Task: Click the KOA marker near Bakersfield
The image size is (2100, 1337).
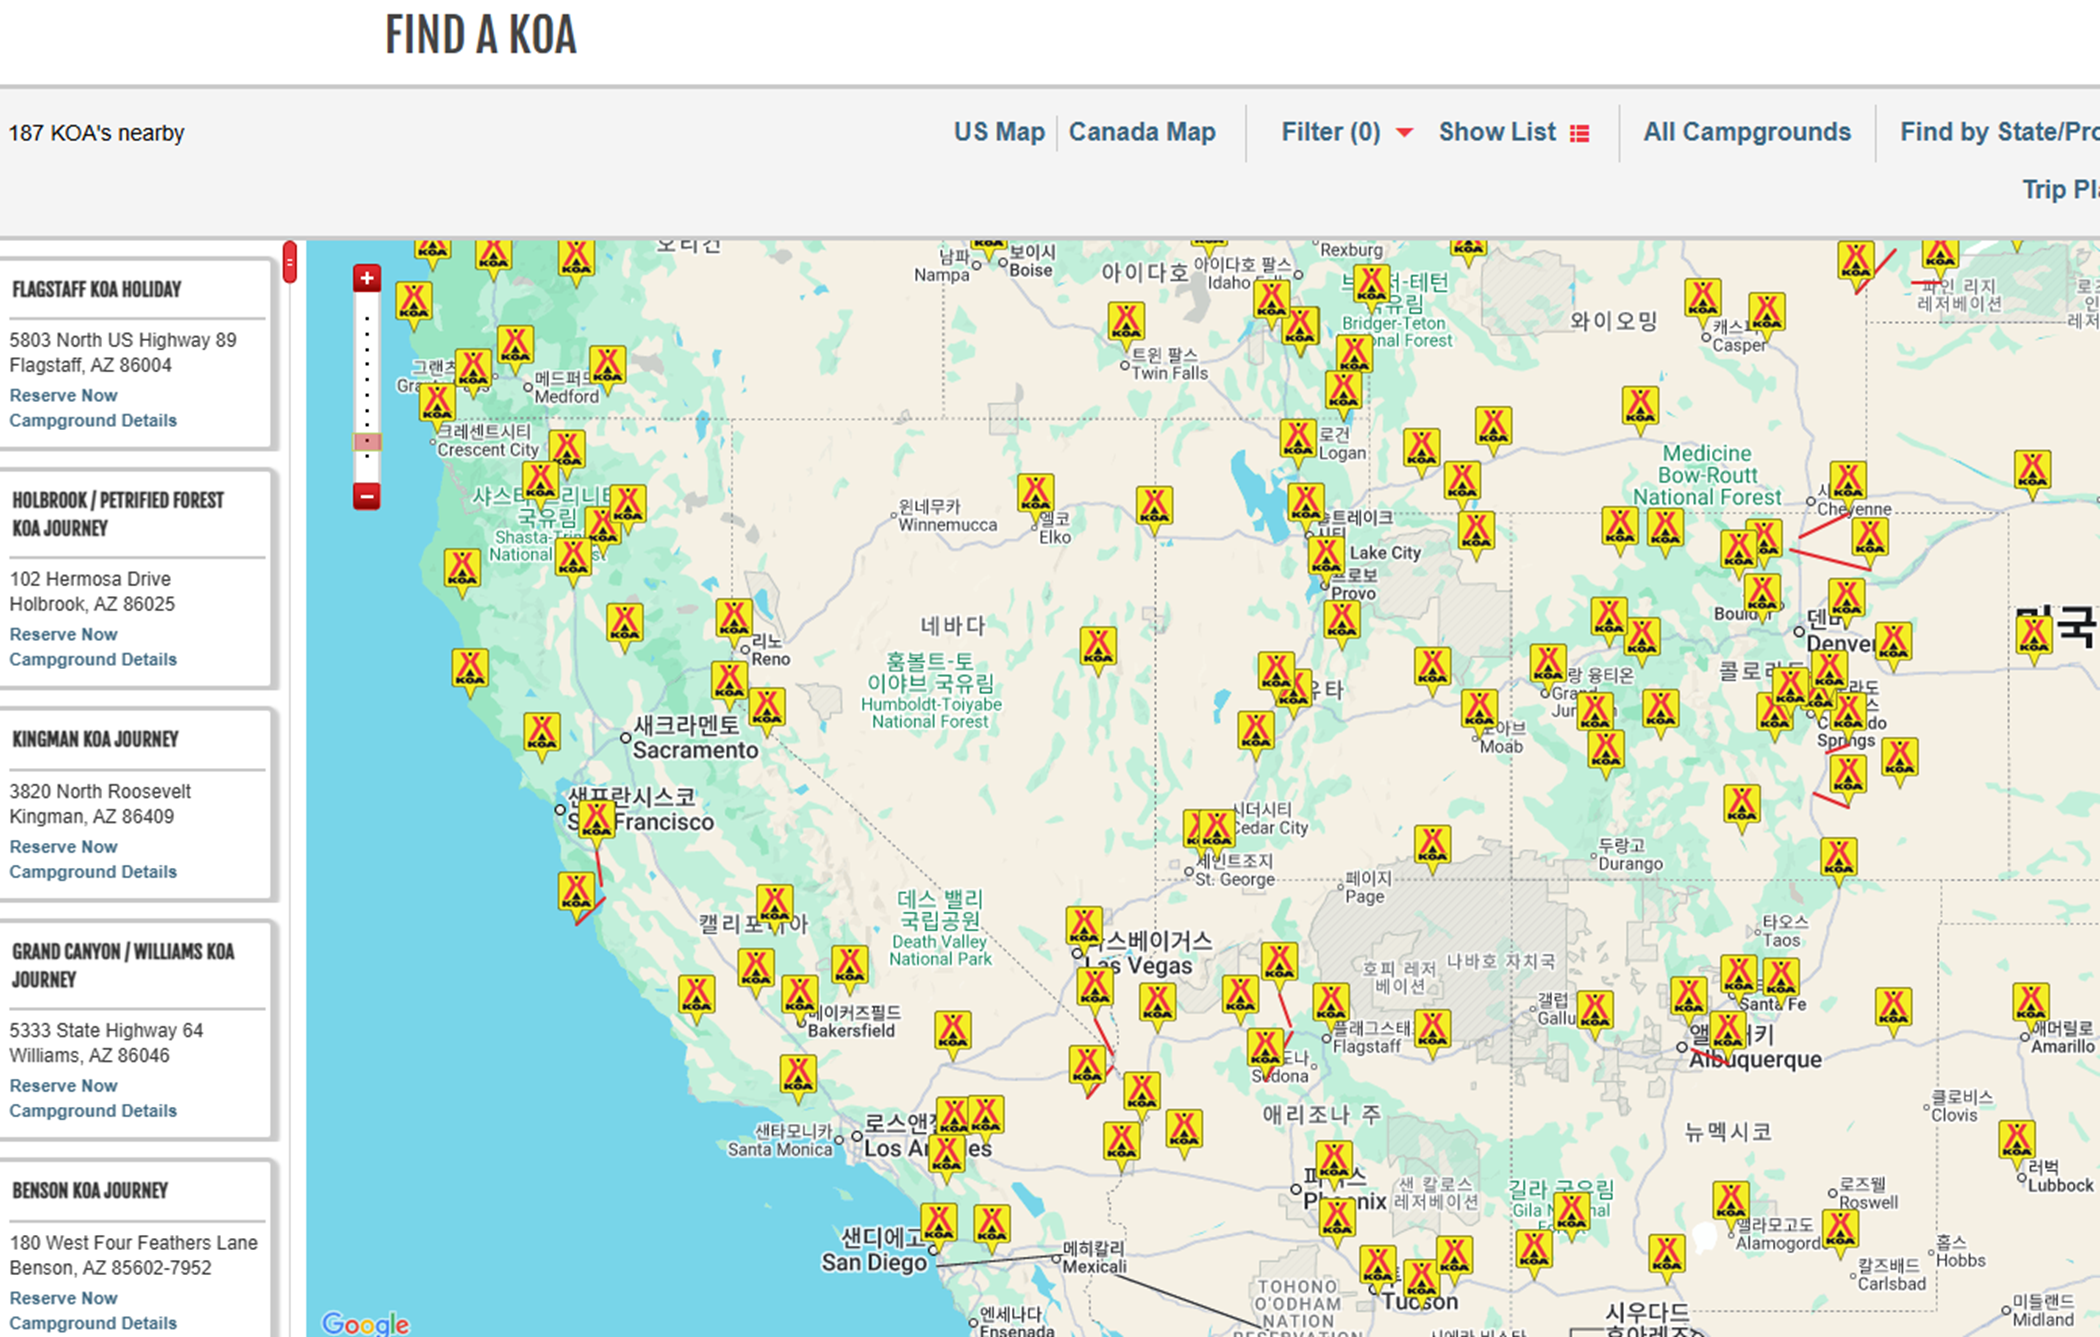Action: pyautogui.click(x=799, y=994)
